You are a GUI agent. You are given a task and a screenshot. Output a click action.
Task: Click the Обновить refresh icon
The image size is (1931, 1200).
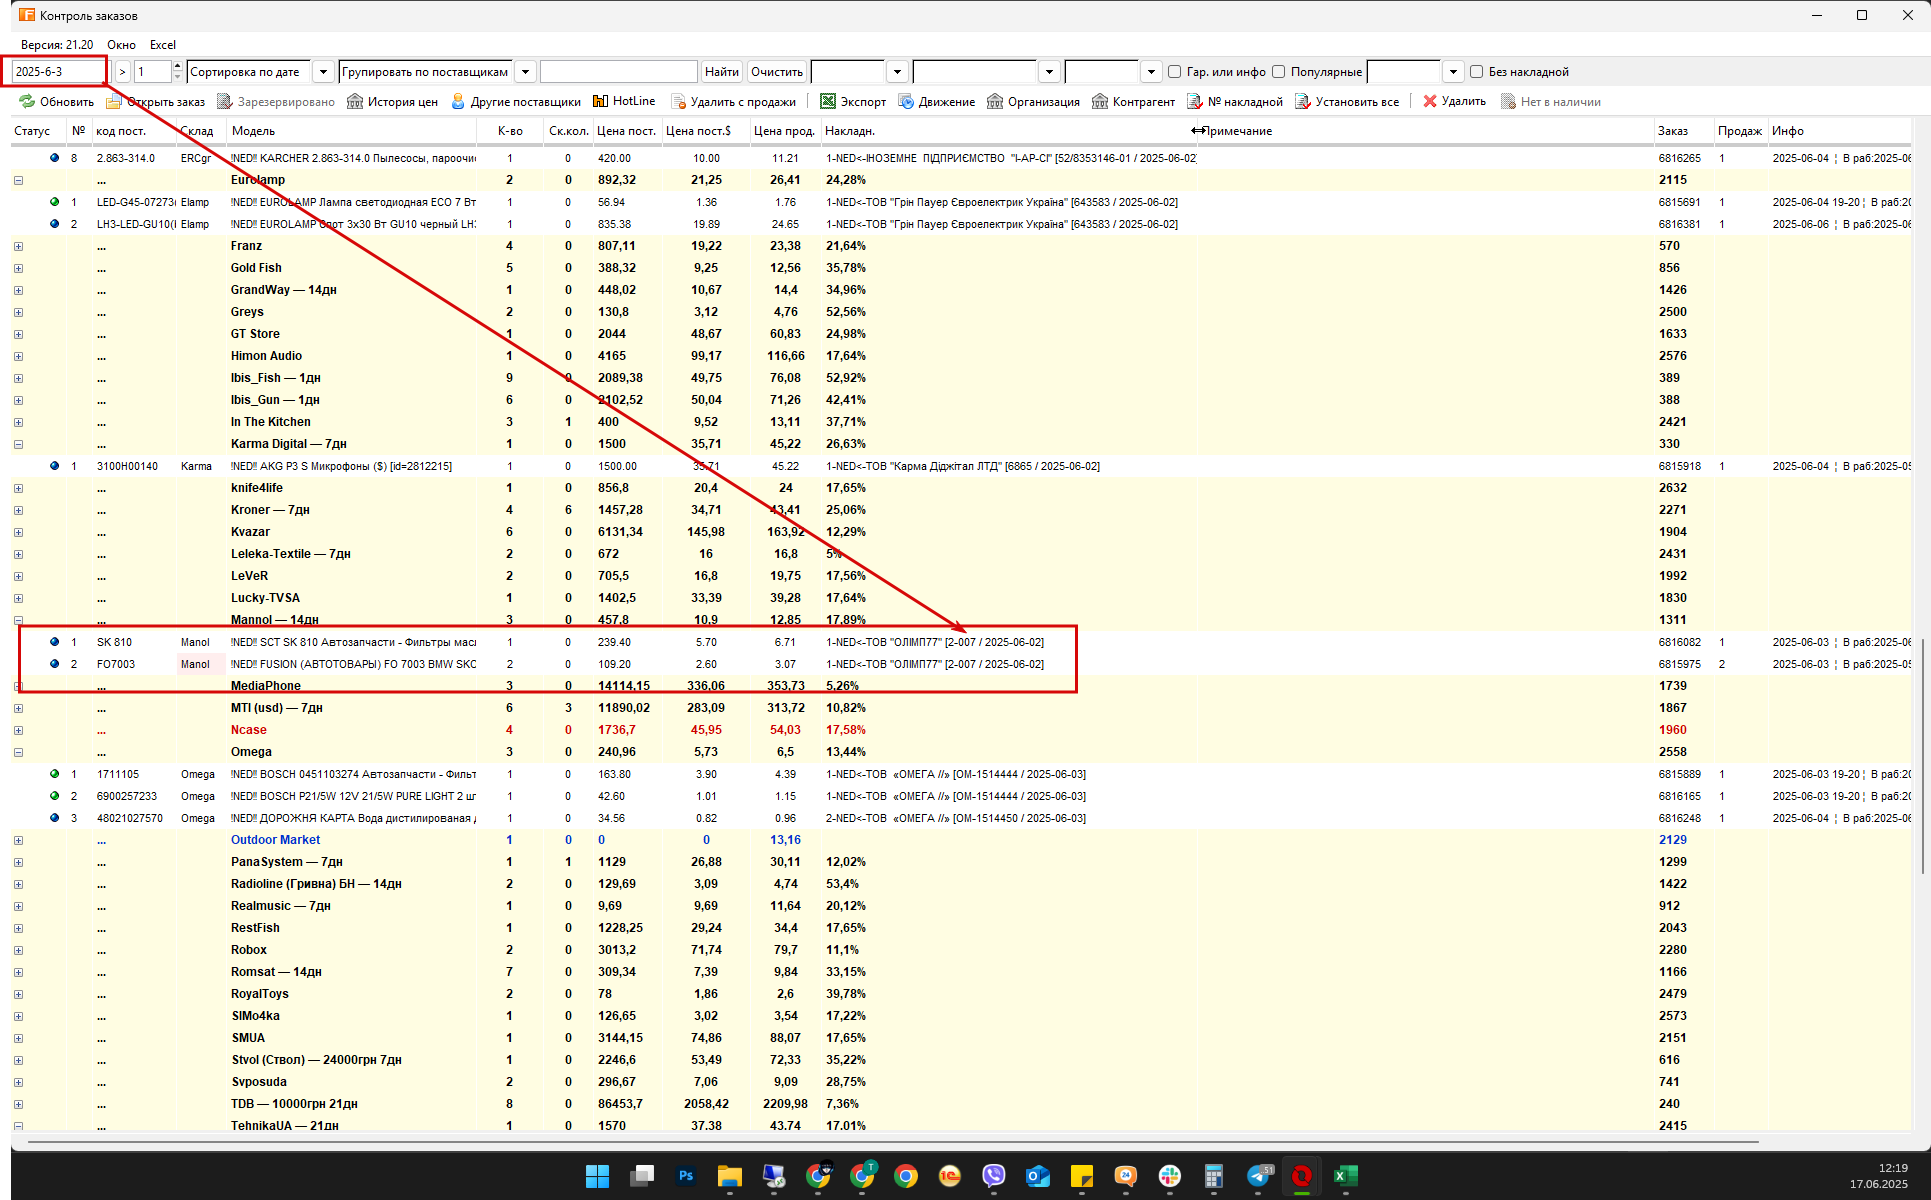coord(27,101)
